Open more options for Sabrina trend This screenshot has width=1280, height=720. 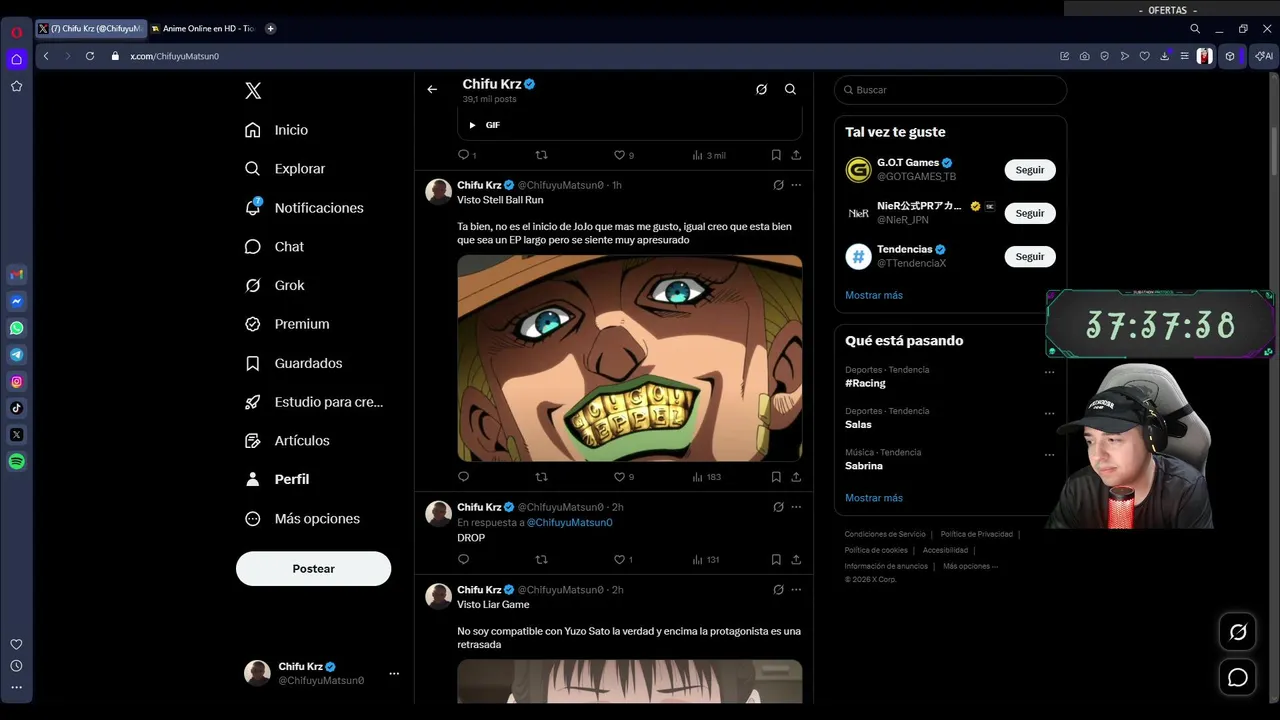(1049, 454)
